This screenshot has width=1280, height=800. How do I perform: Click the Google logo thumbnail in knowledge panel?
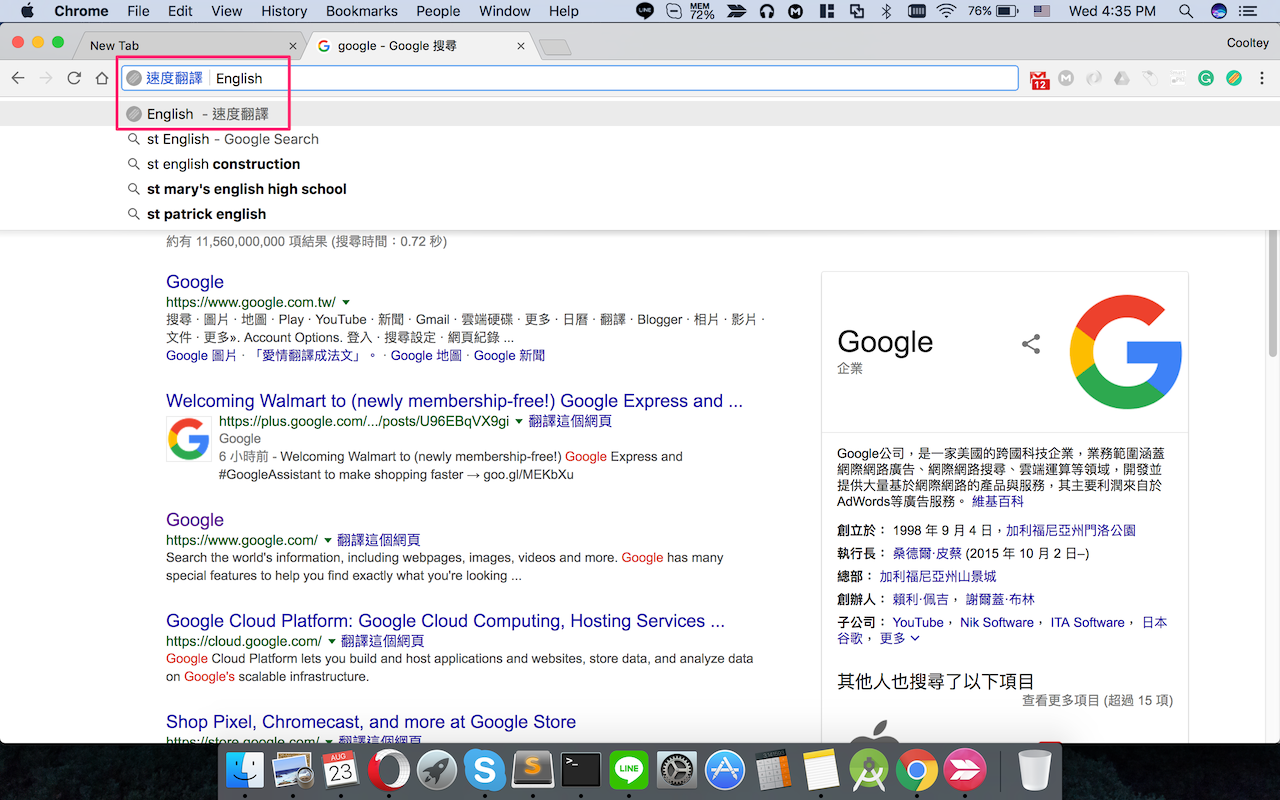click(1126, 352)
